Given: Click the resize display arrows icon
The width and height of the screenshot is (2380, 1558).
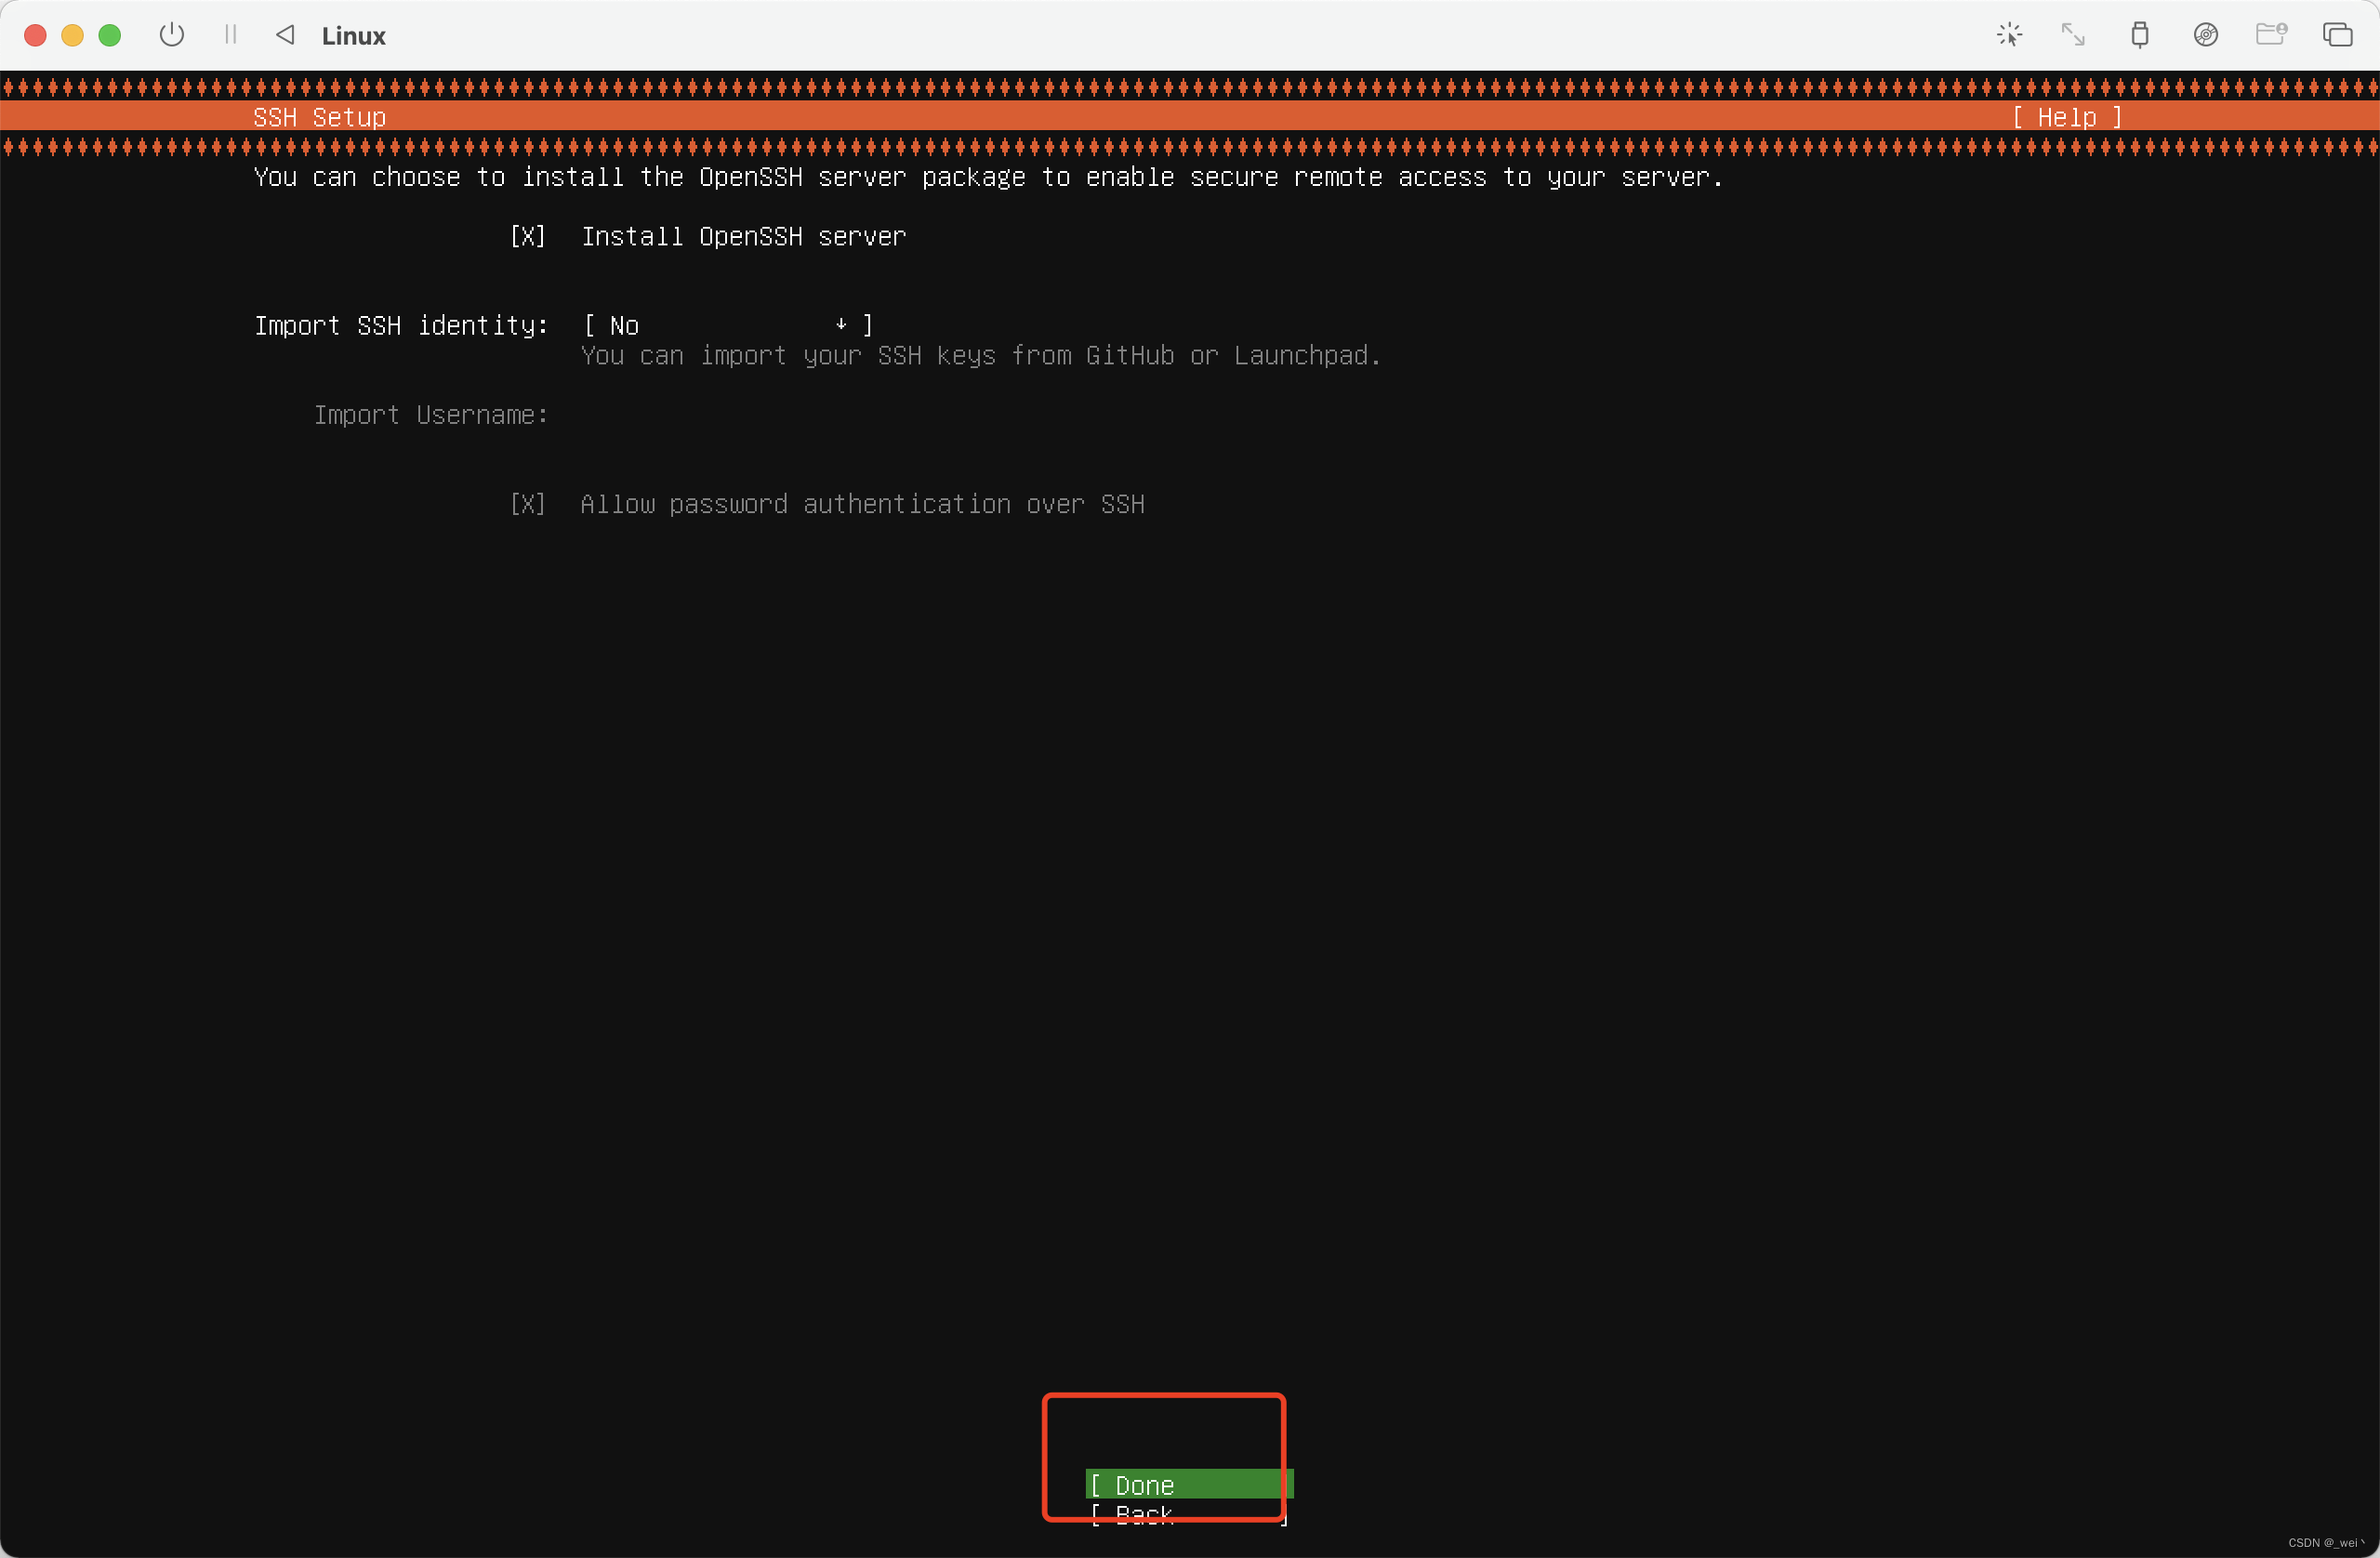Looking at the screenshot, I should pyautogui.click(x=2073, y=35).
